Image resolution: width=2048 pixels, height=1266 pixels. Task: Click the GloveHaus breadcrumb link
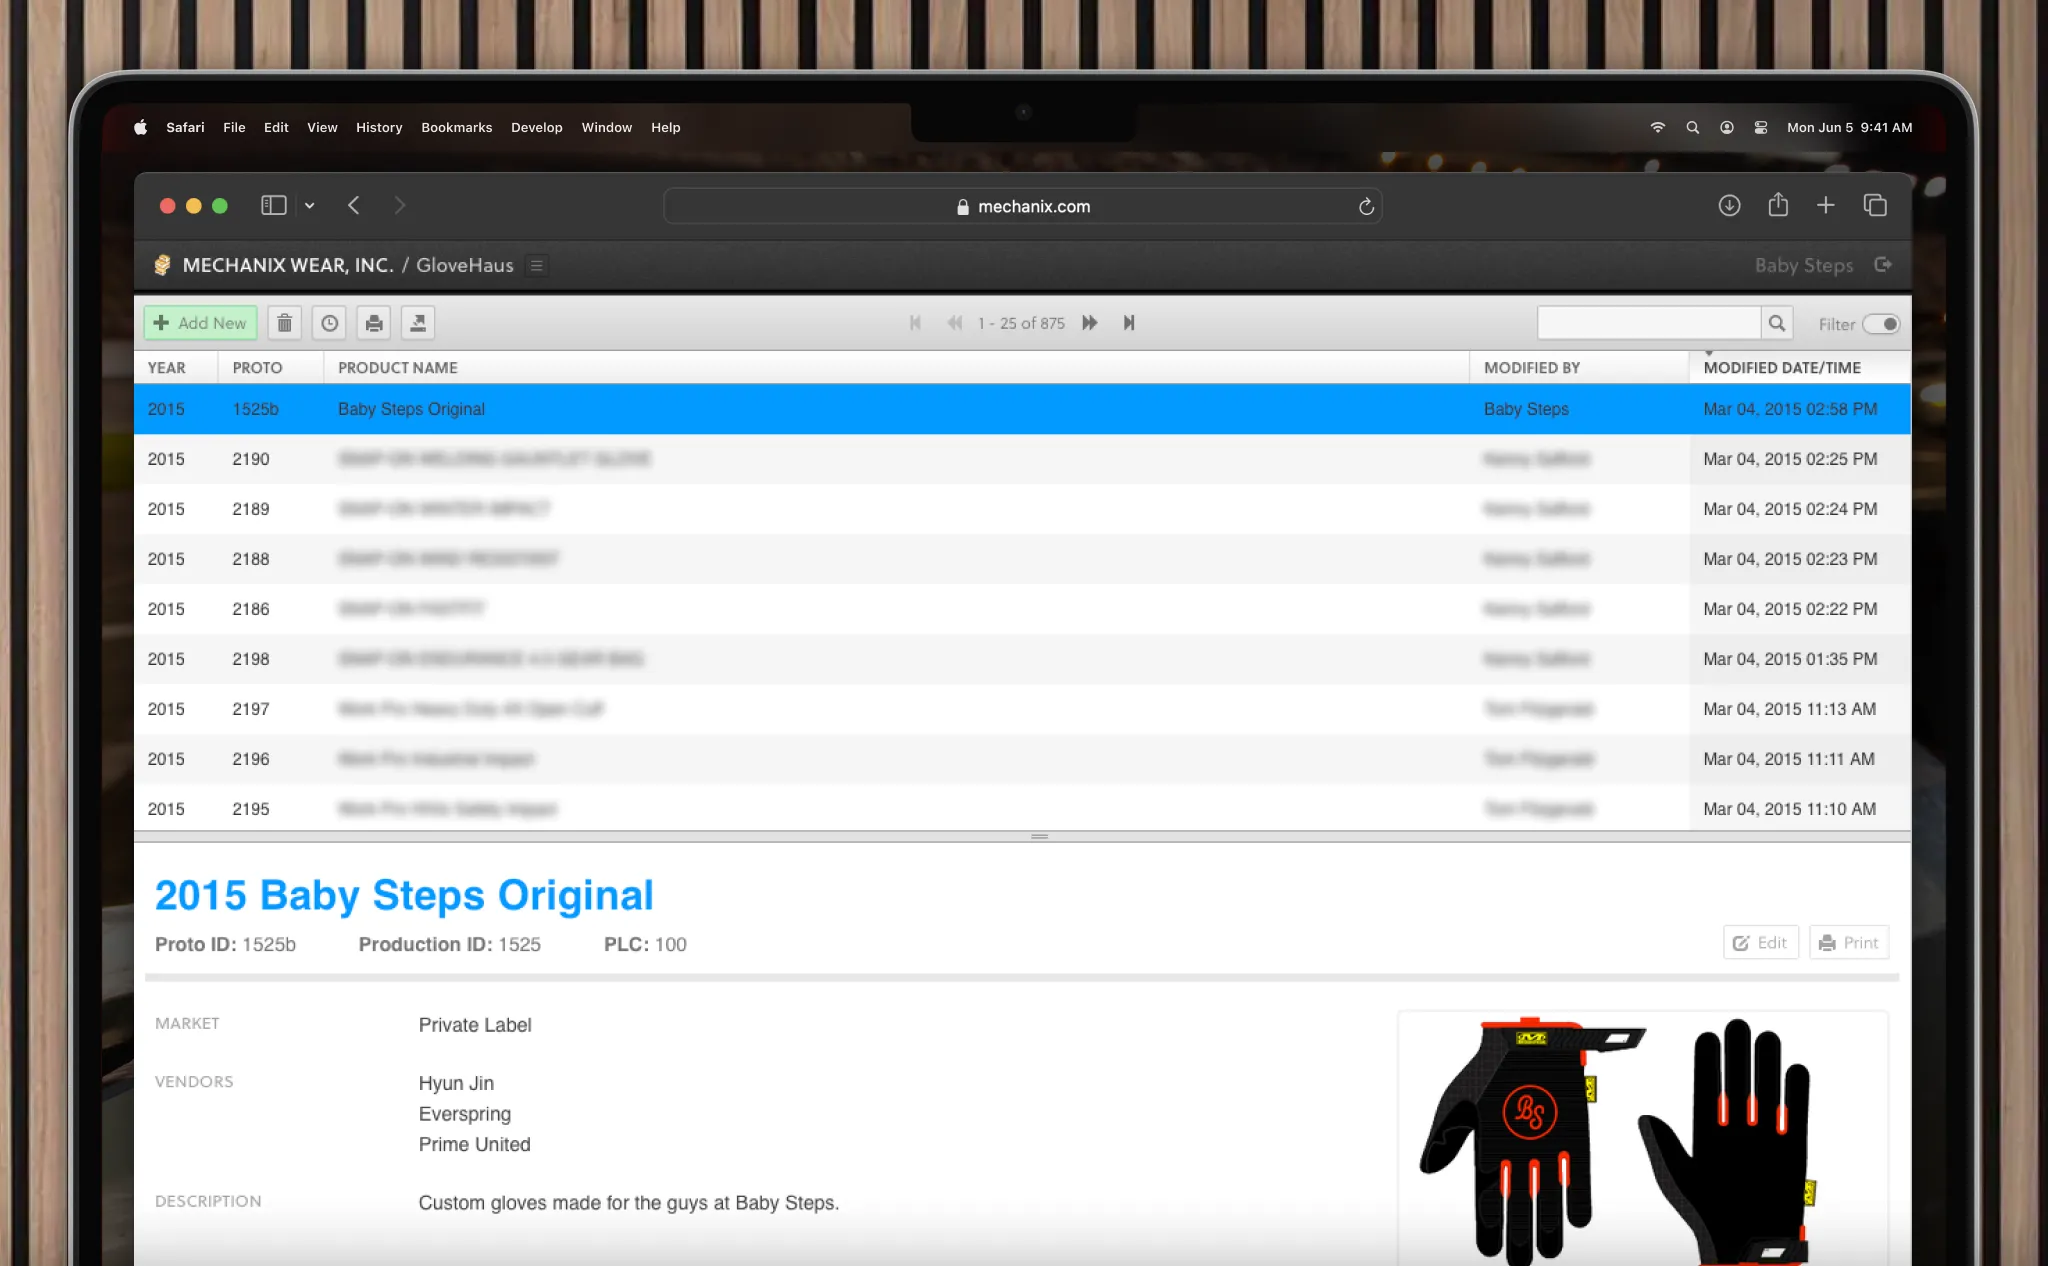465,265
